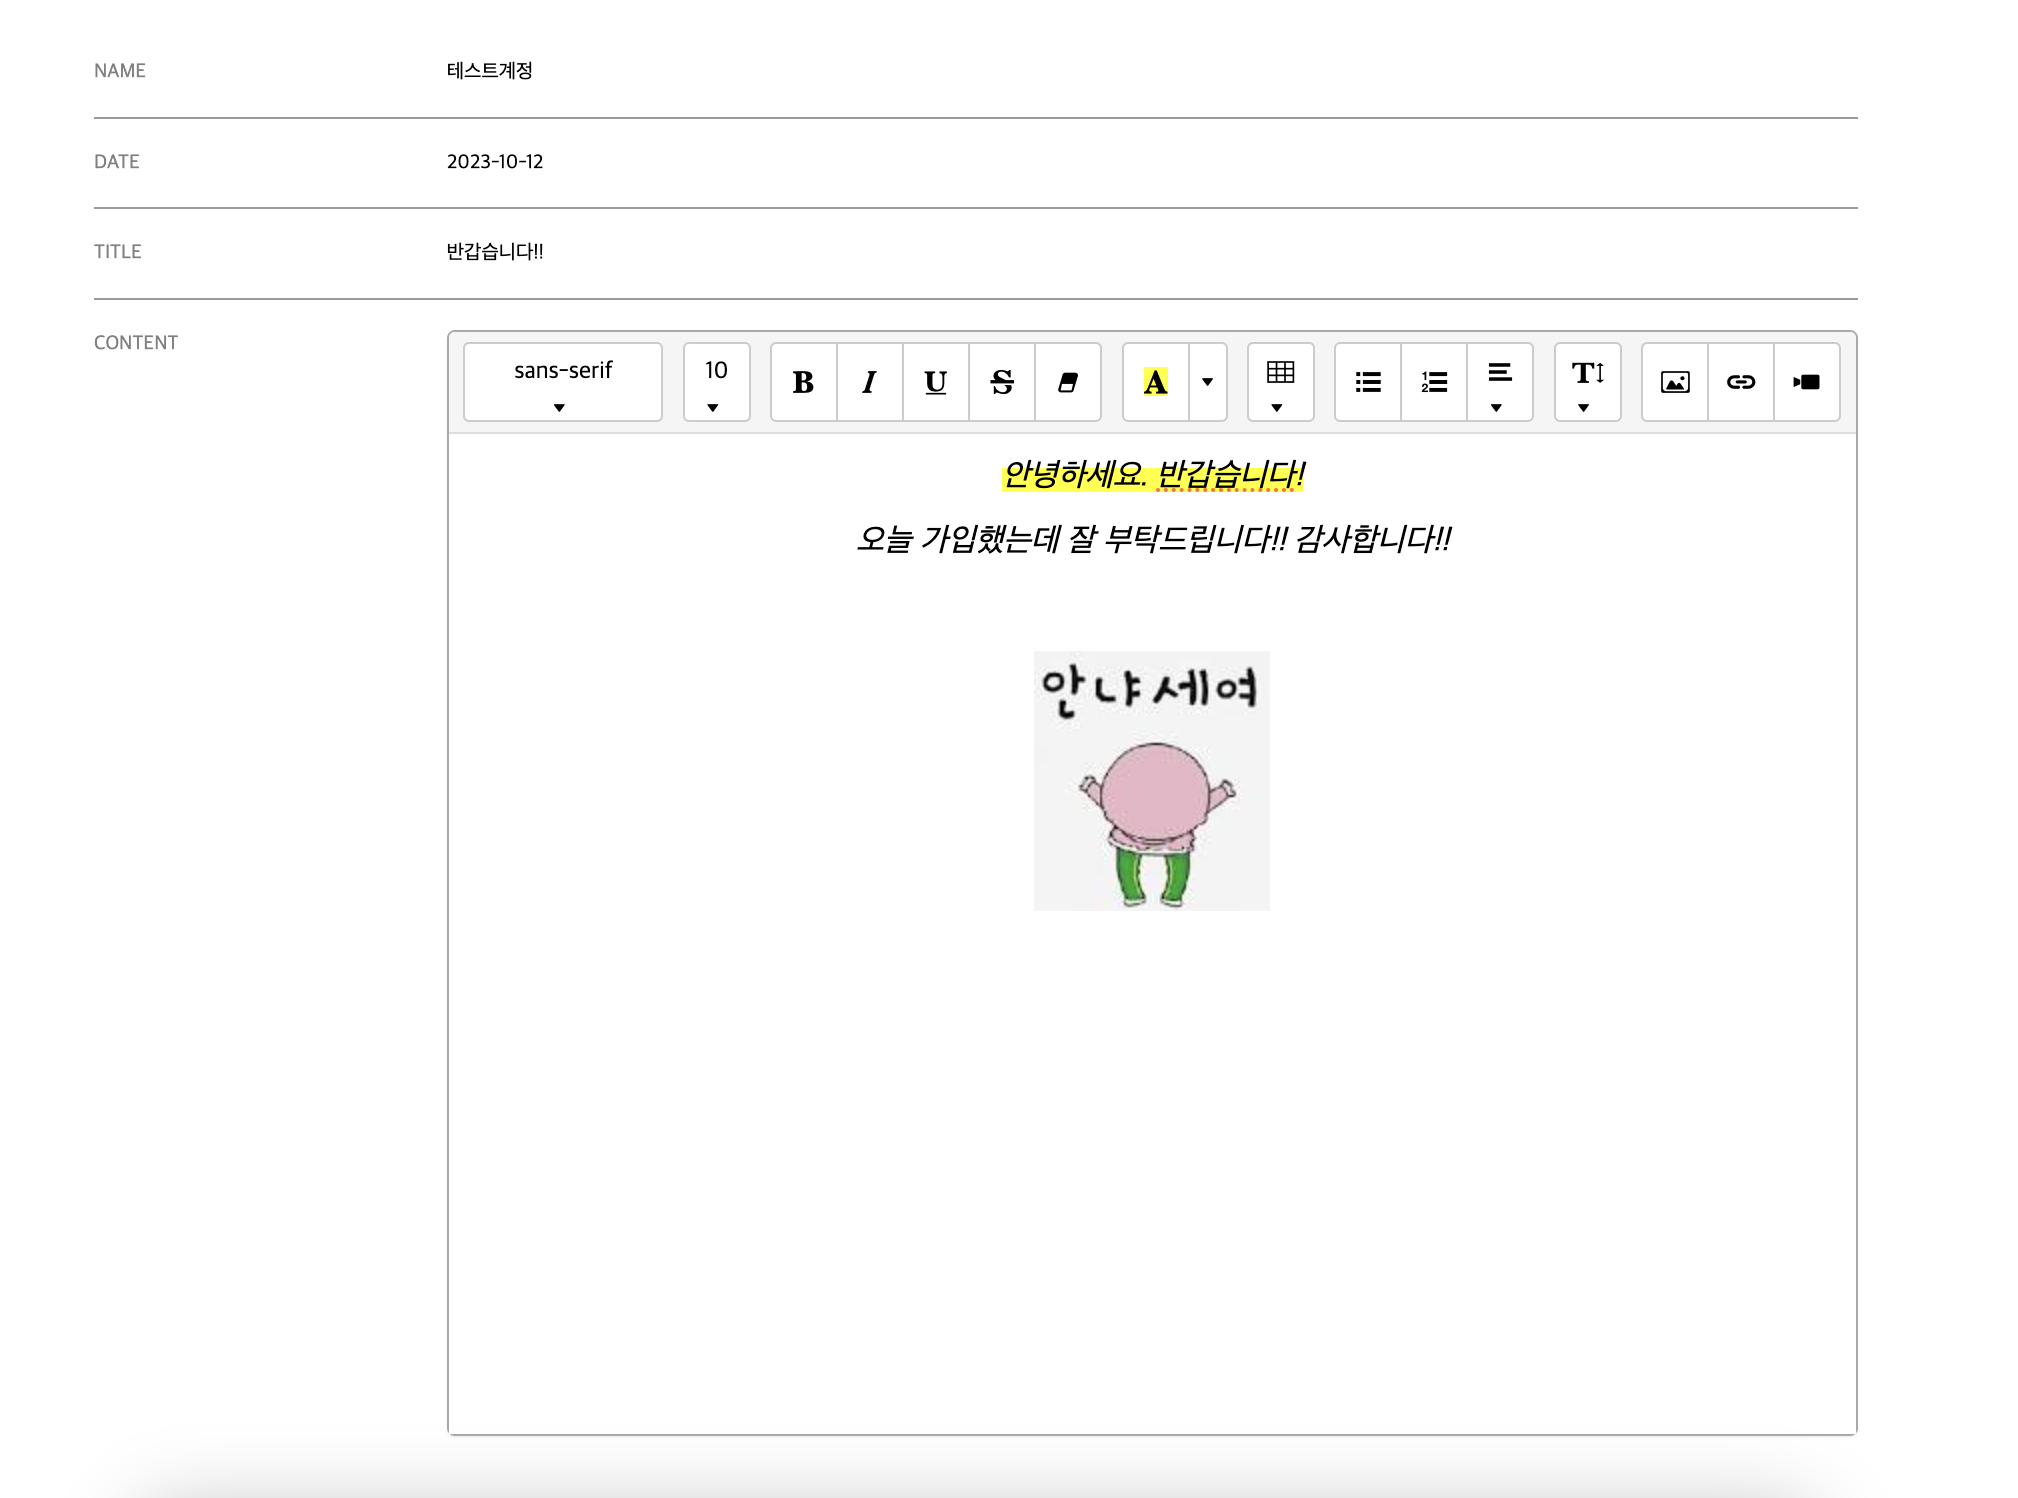The height and width of the screenshot is (1498, 2018).
Task: Toggle ordered list formatting
Action: pos(1432,382)
